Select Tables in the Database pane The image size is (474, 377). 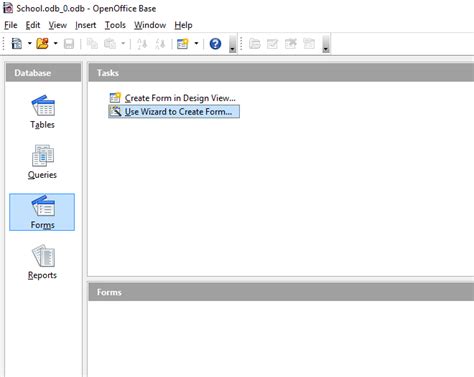pos(42,112)
